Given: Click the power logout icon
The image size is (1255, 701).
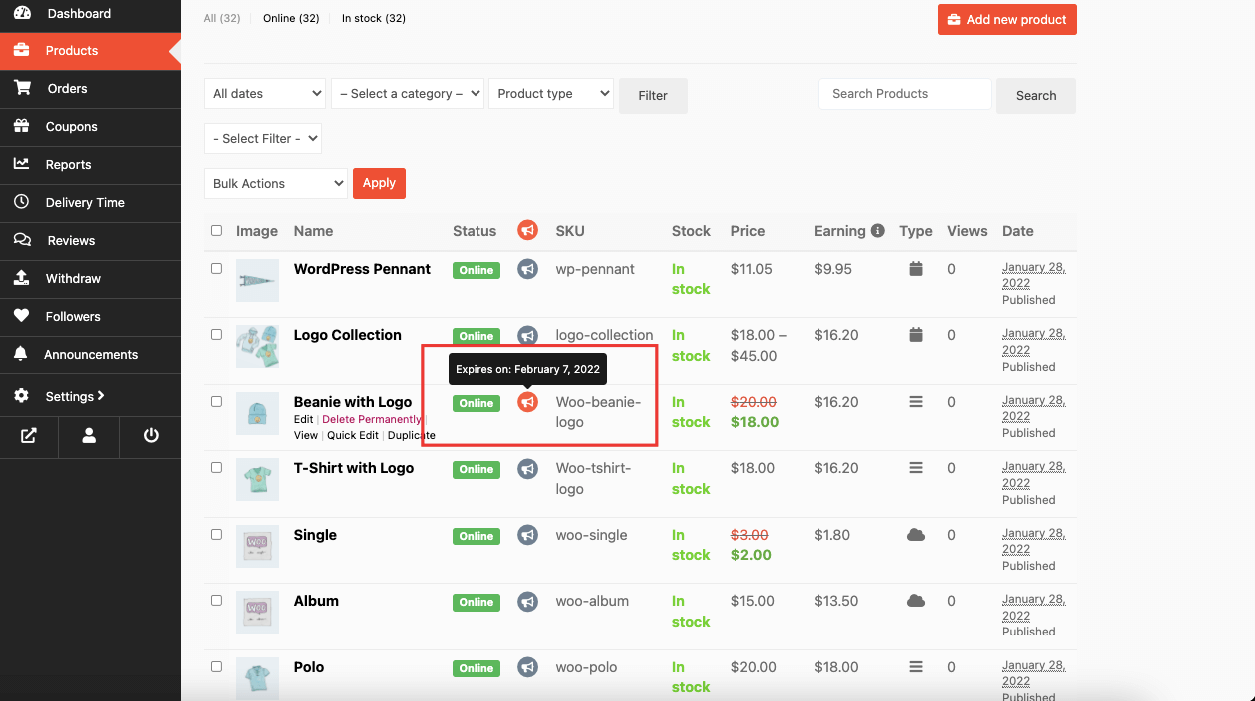Looking at the screenshot, I should pyautogui.click(x=151, y=436).
